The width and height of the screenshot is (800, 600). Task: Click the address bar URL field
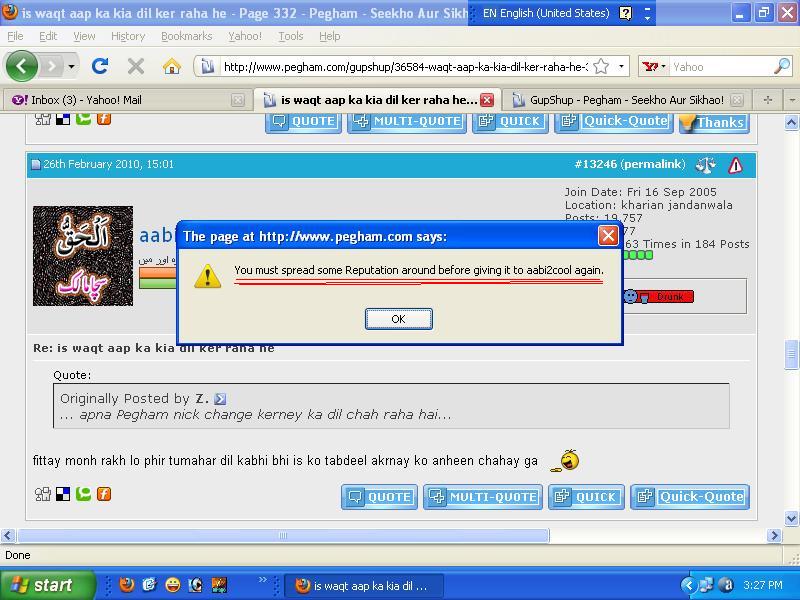point(400,67)
